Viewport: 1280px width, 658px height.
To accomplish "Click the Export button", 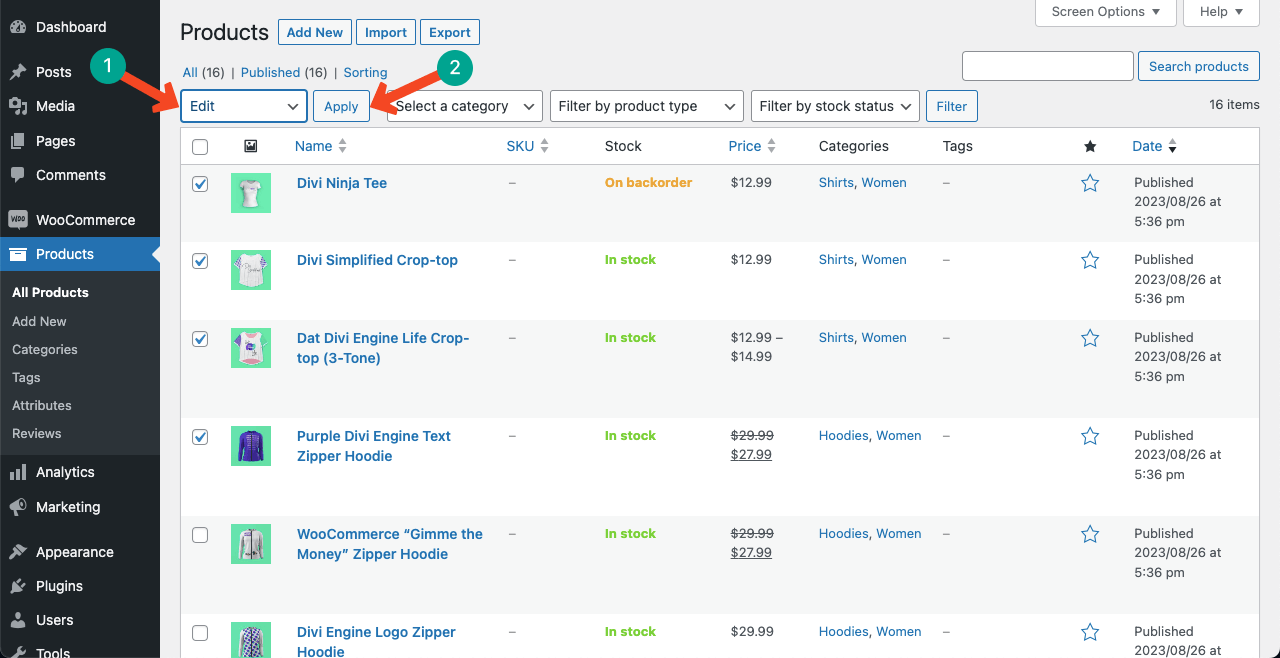I will [450, 32].
